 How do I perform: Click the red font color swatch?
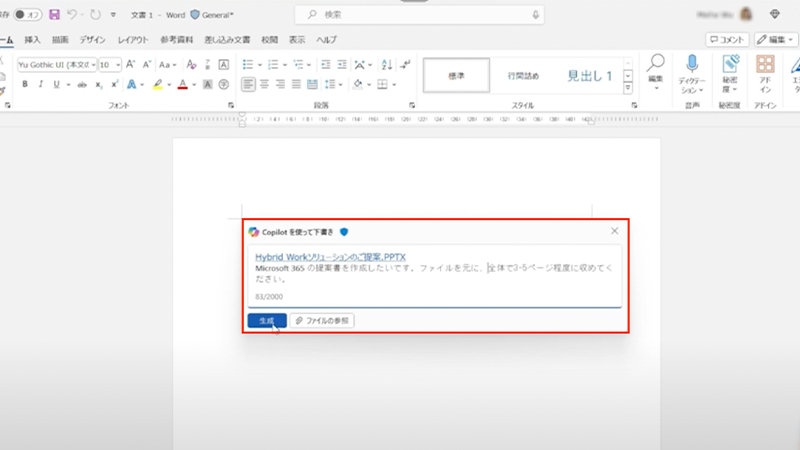[x=183, y=85]
